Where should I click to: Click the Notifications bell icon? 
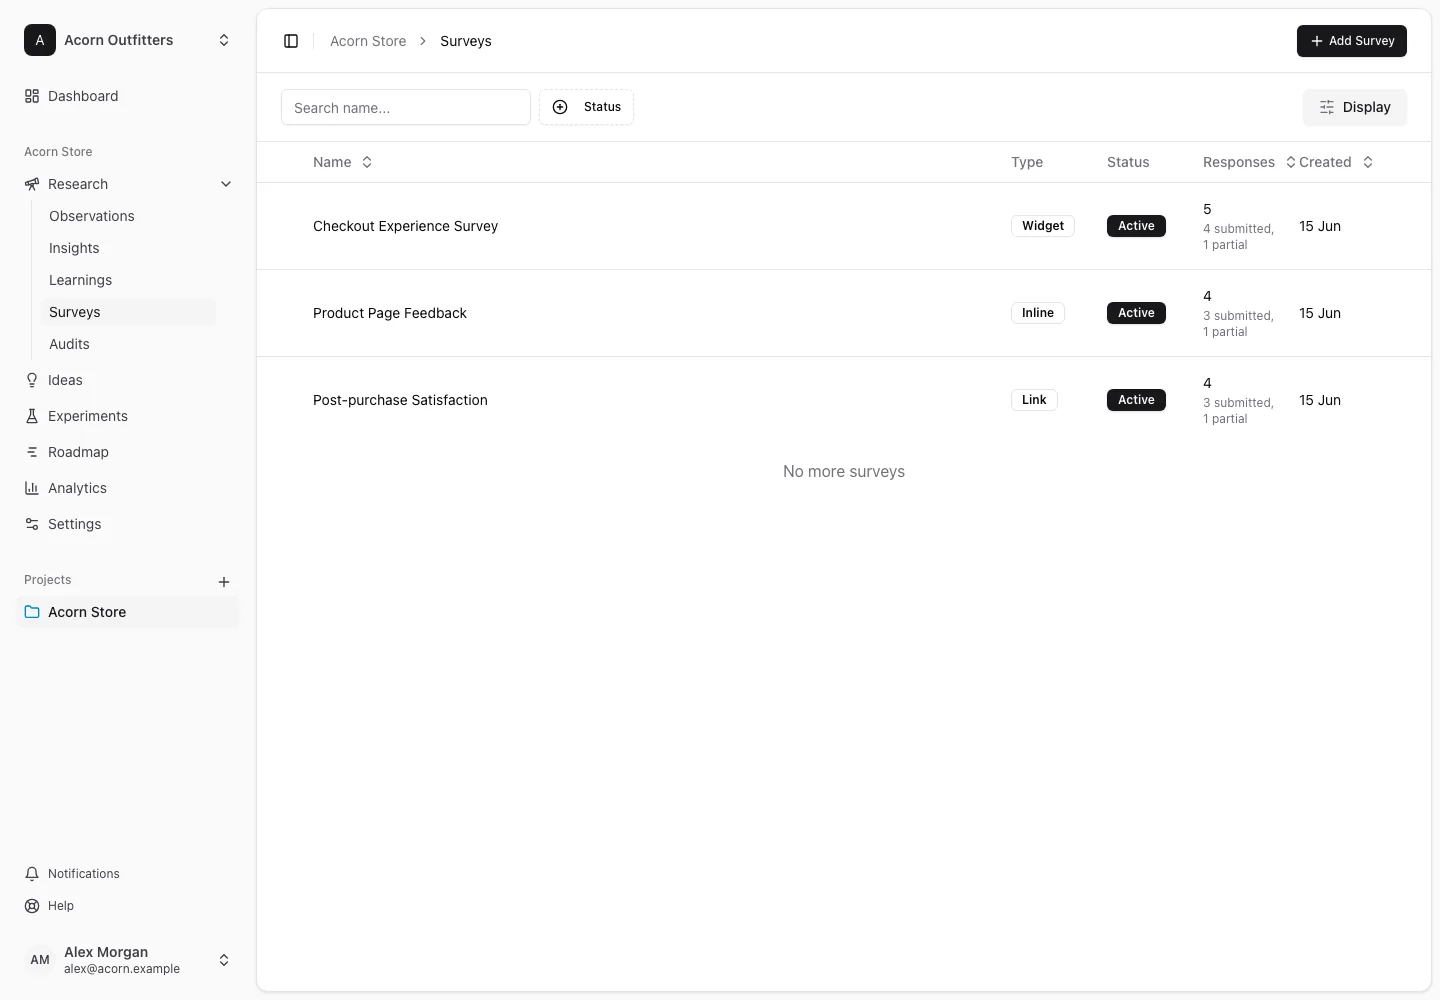pos(32,874)
